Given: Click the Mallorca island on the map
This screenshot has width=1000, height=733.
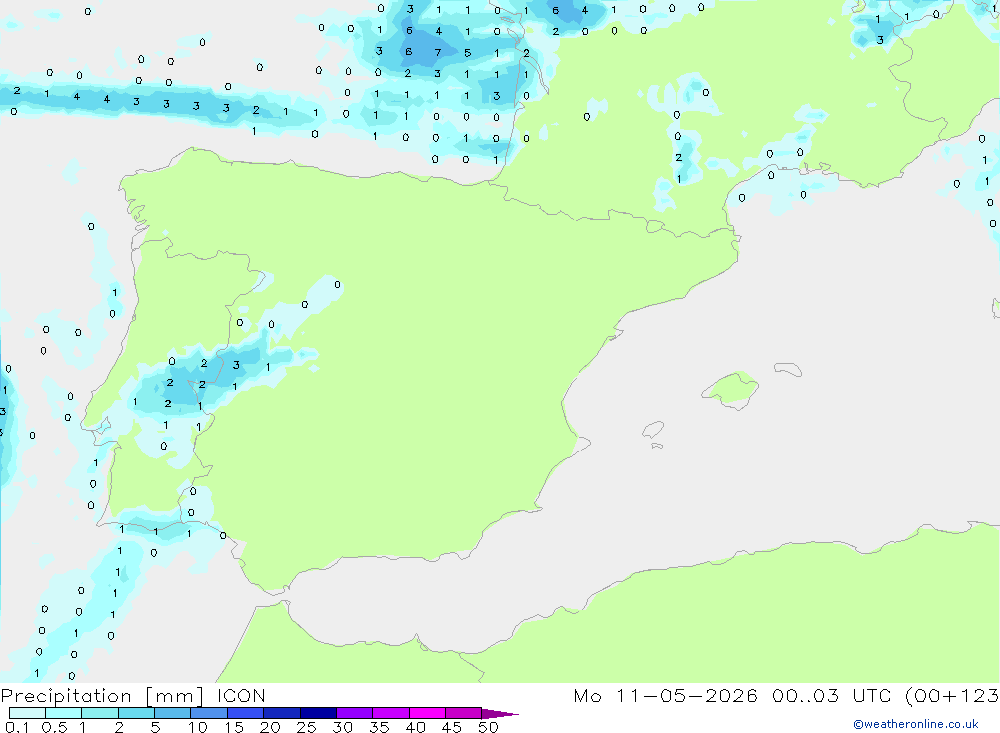Looking at the screenshot, I should coord(731,390).
